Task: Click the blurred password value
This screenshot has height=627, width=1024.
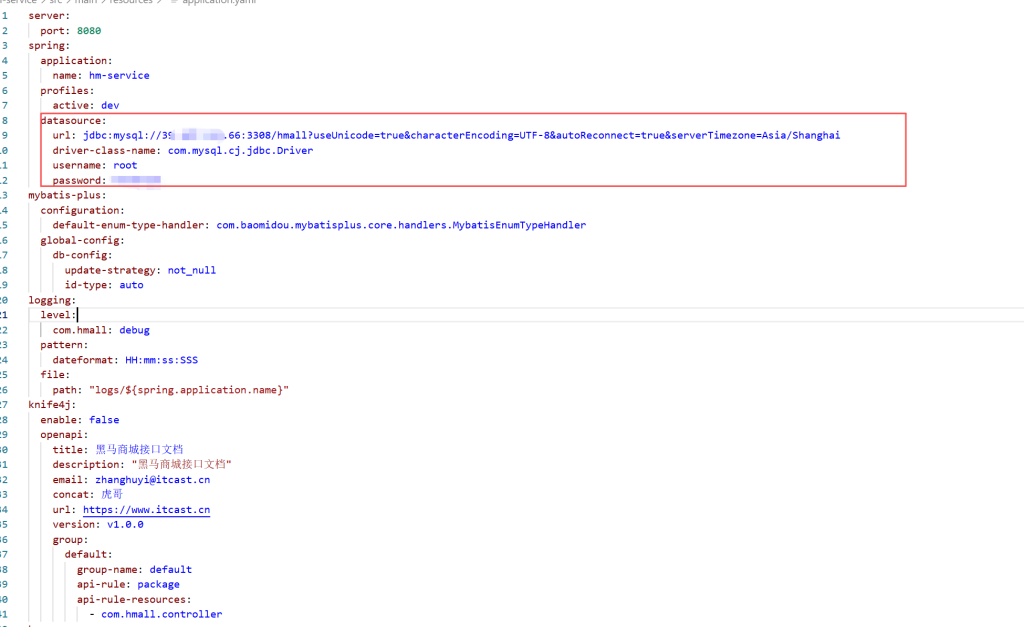Action: click(x=136, y=181)
